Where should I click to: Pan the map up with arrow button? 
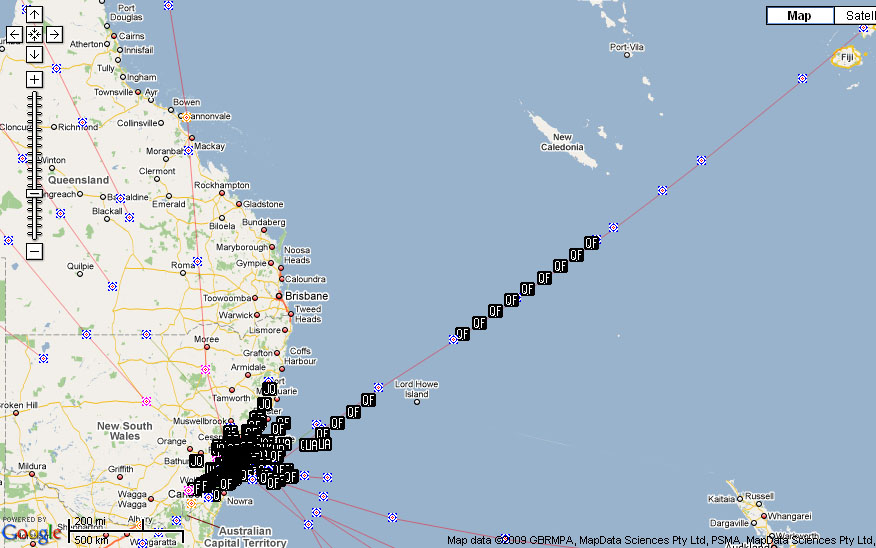pos(34,15)
